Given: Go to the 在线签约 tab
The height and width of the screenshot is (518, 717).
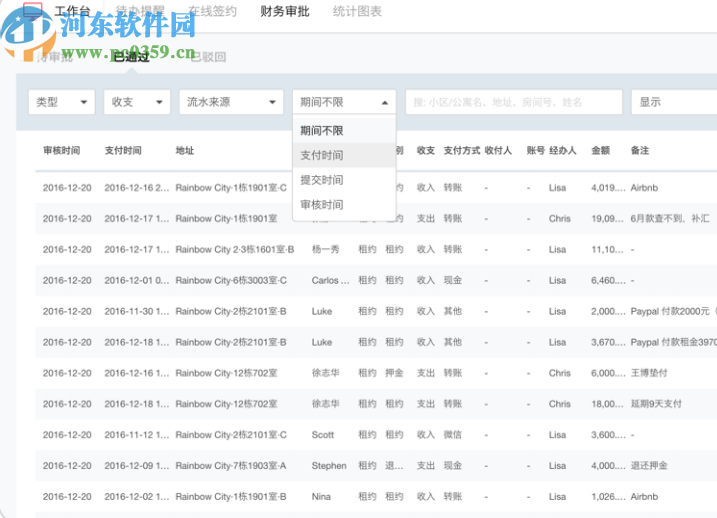Looking at the screenshot, I should point(212,12).
